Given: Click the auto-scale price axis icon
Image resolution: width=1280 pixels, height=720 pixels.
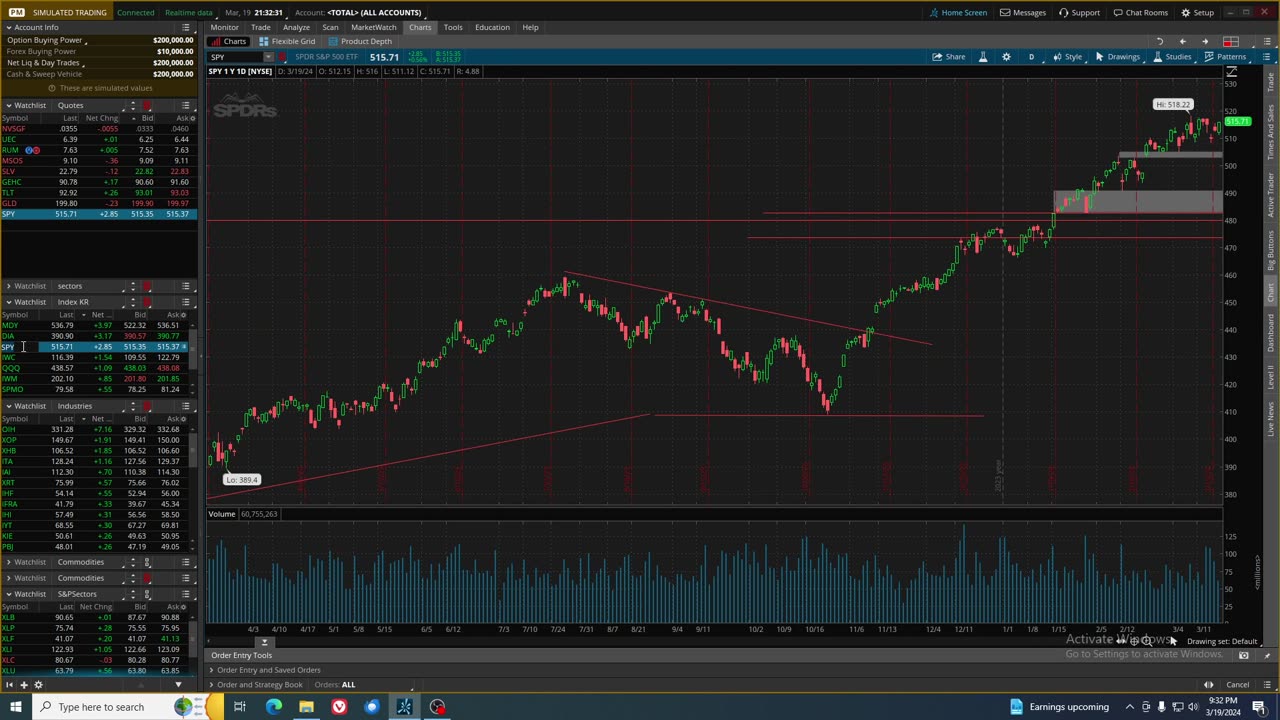Looking at the screenshot, I should coord(1232,72).
